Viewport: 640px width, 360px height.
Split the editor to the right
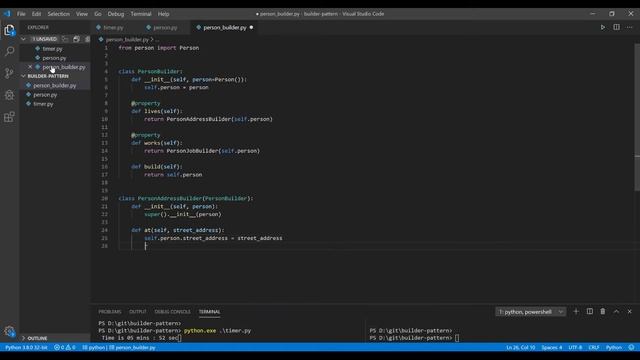616,27
